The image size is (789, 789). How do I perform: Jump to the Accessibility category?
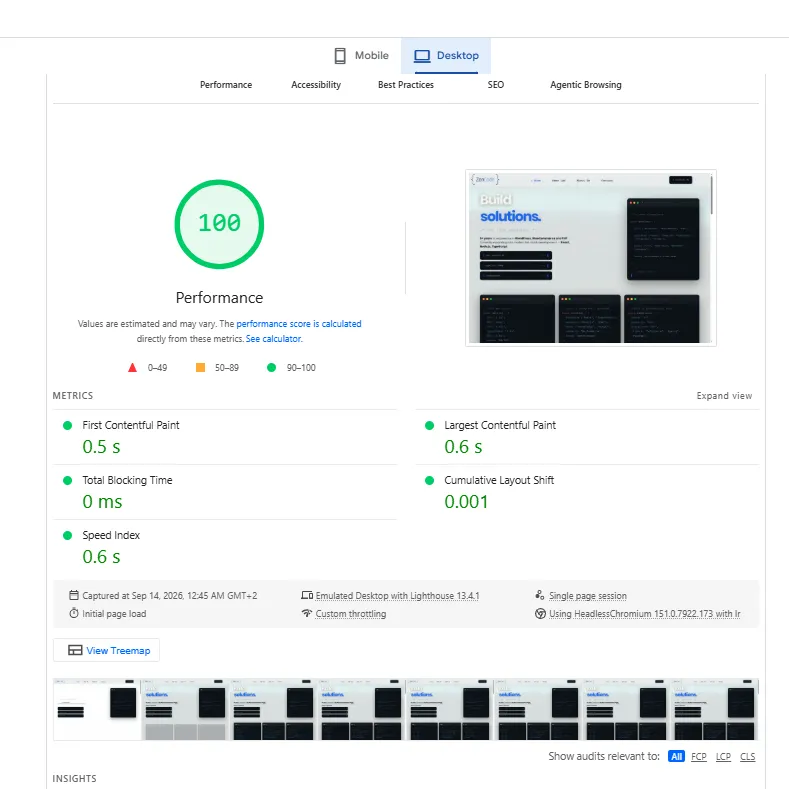tap(316, 85)
